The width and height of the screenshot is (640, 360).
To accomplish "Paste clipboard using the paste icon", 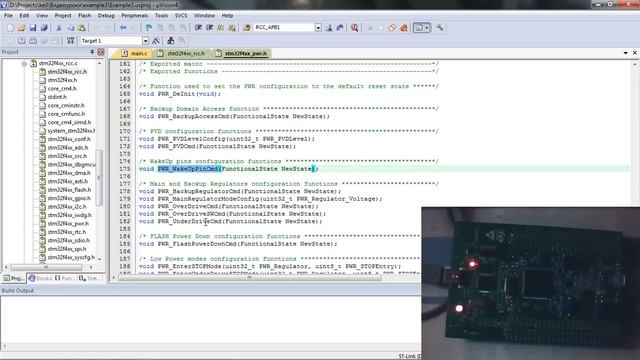I will [82, 28].
